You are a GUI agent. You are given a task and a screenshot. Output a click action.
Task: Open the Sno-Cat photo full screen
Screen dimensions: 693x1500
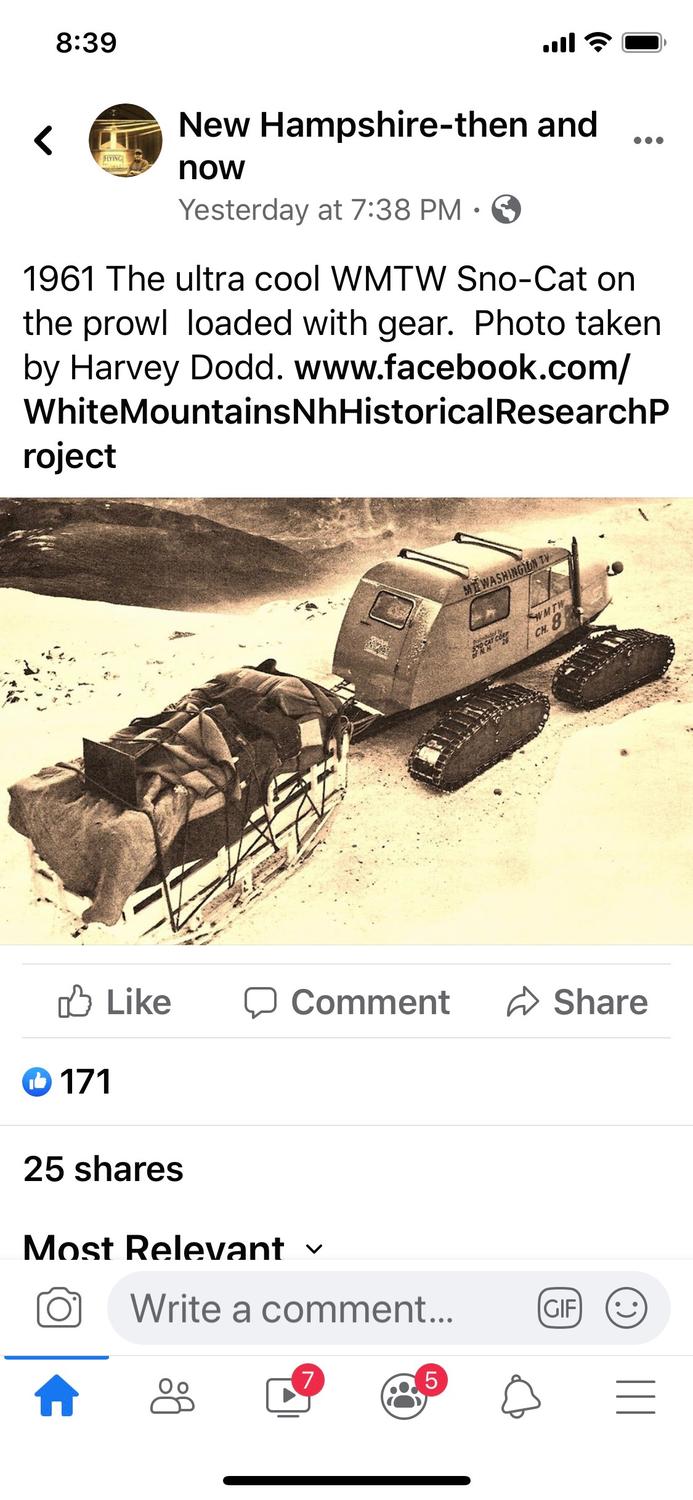click(x=346, y=721)
